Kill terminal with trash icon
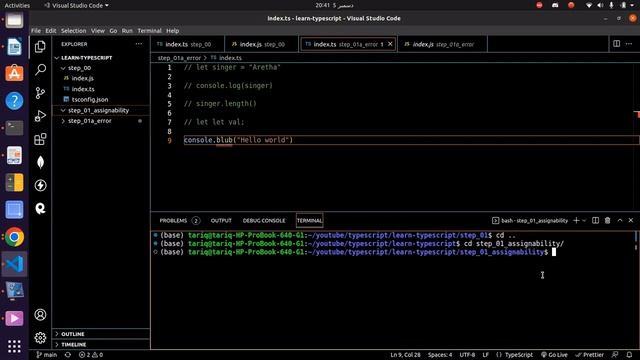The width and height of the screenshot is (640, 360). click(x=607, y=220)
